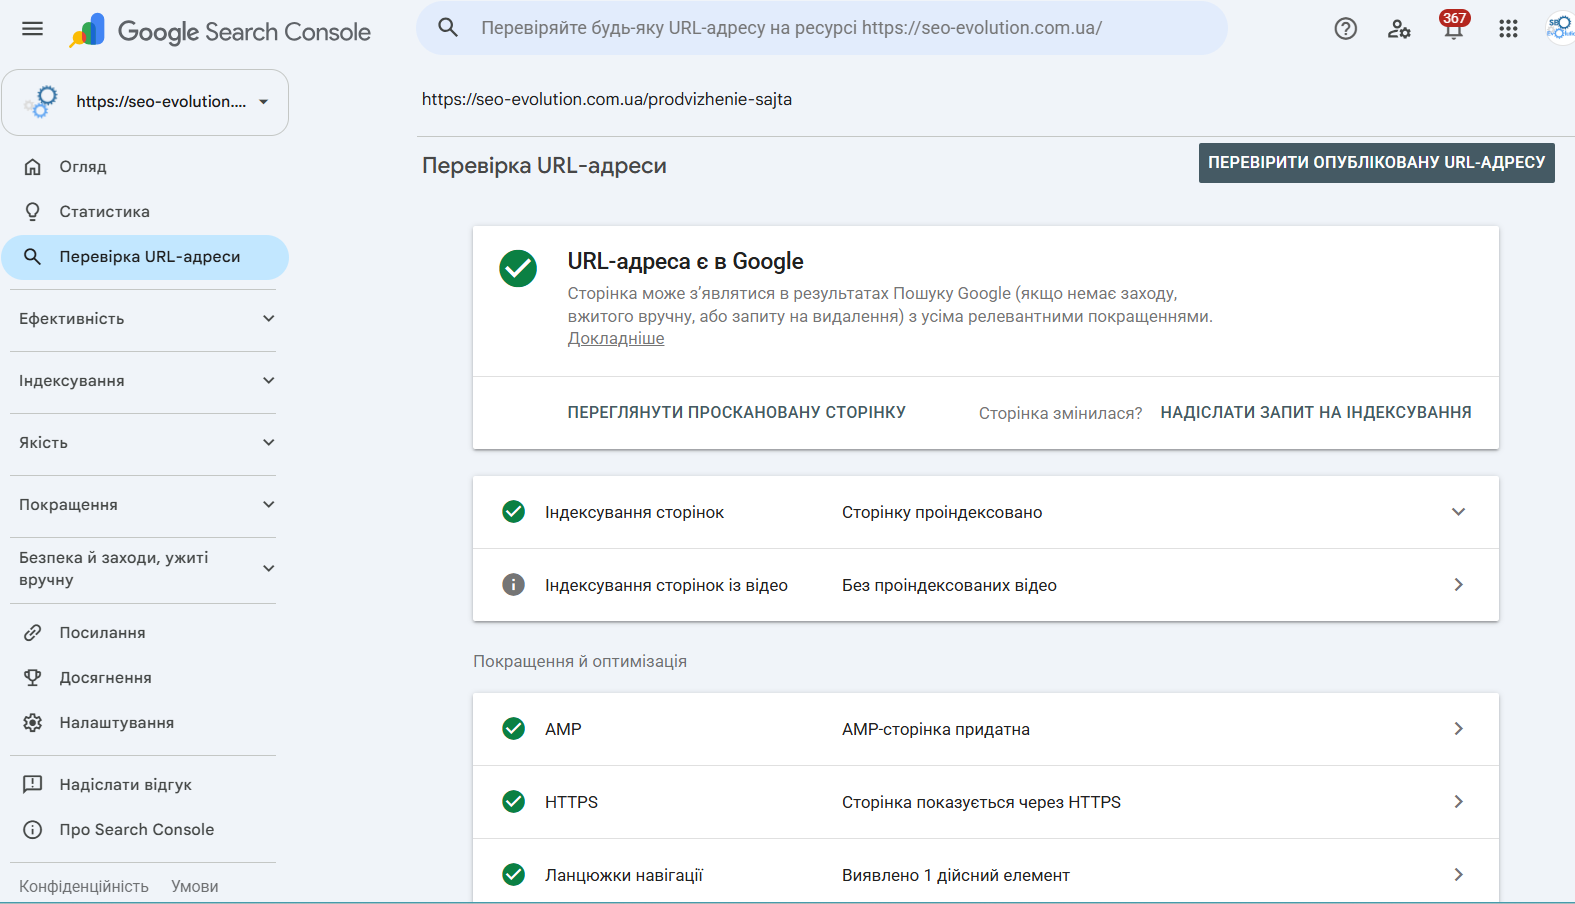
Task: Click 'AMP-сторінка придатна' status text
Action: (x=936, y=729)
